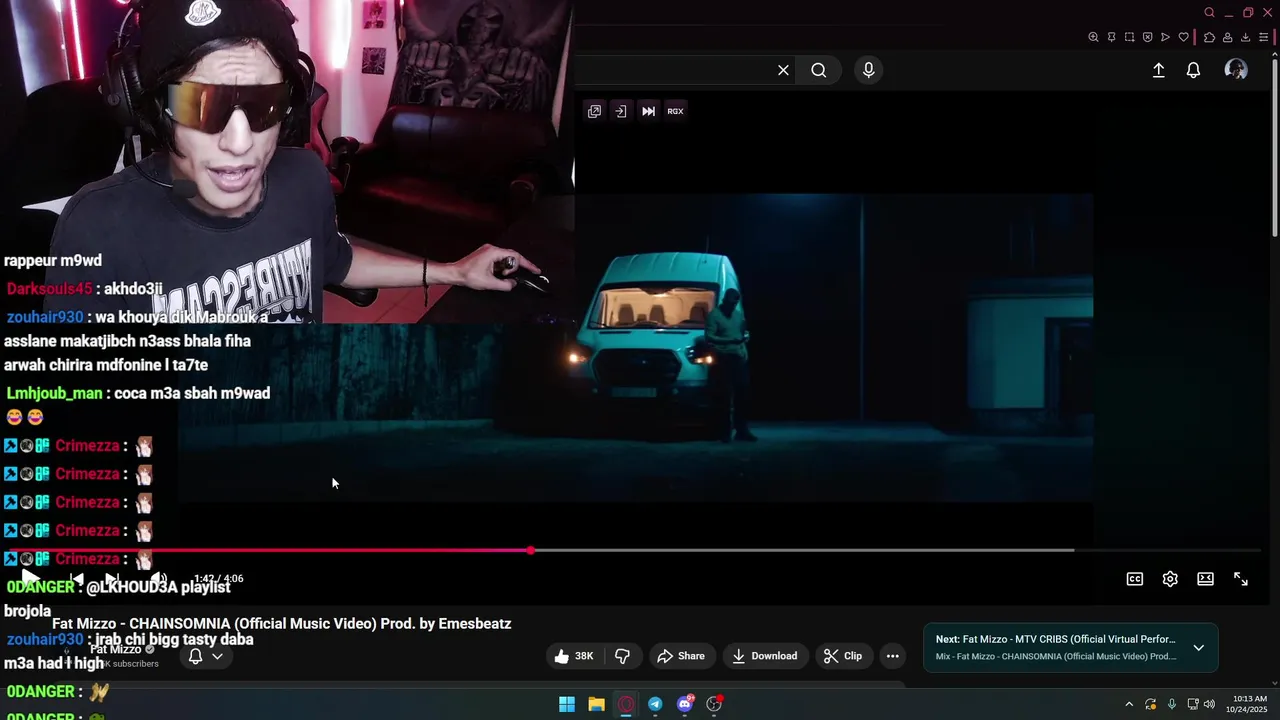1280x720 pixels.
Task: Open Telegram from the taskbar
Action: point(655,704)
